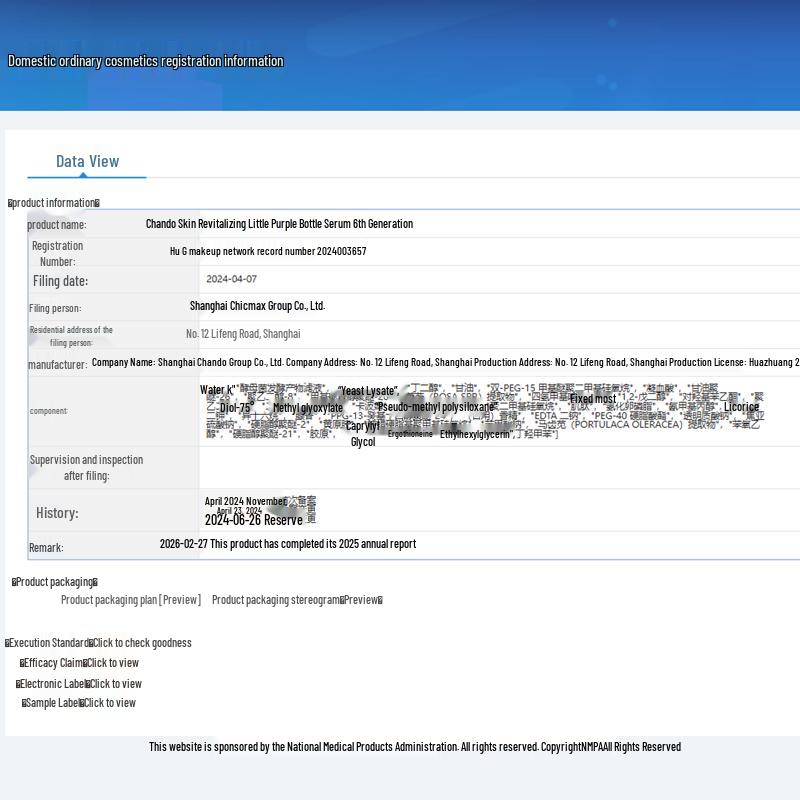800x800 pixels.
Task: Open Product packaging plan Preview link
Action: click(131, 600)
